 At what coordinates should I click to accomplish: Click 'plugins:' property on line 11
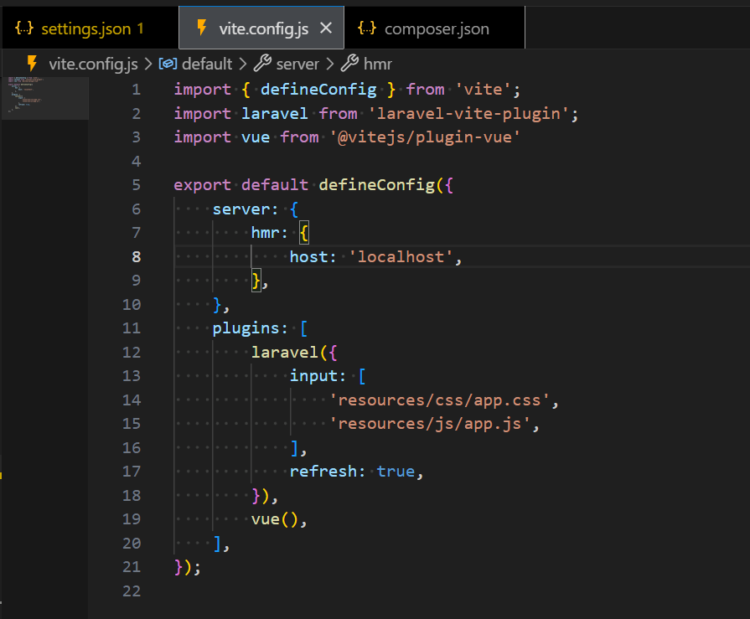pyautogui.click(x=250, y=329)
